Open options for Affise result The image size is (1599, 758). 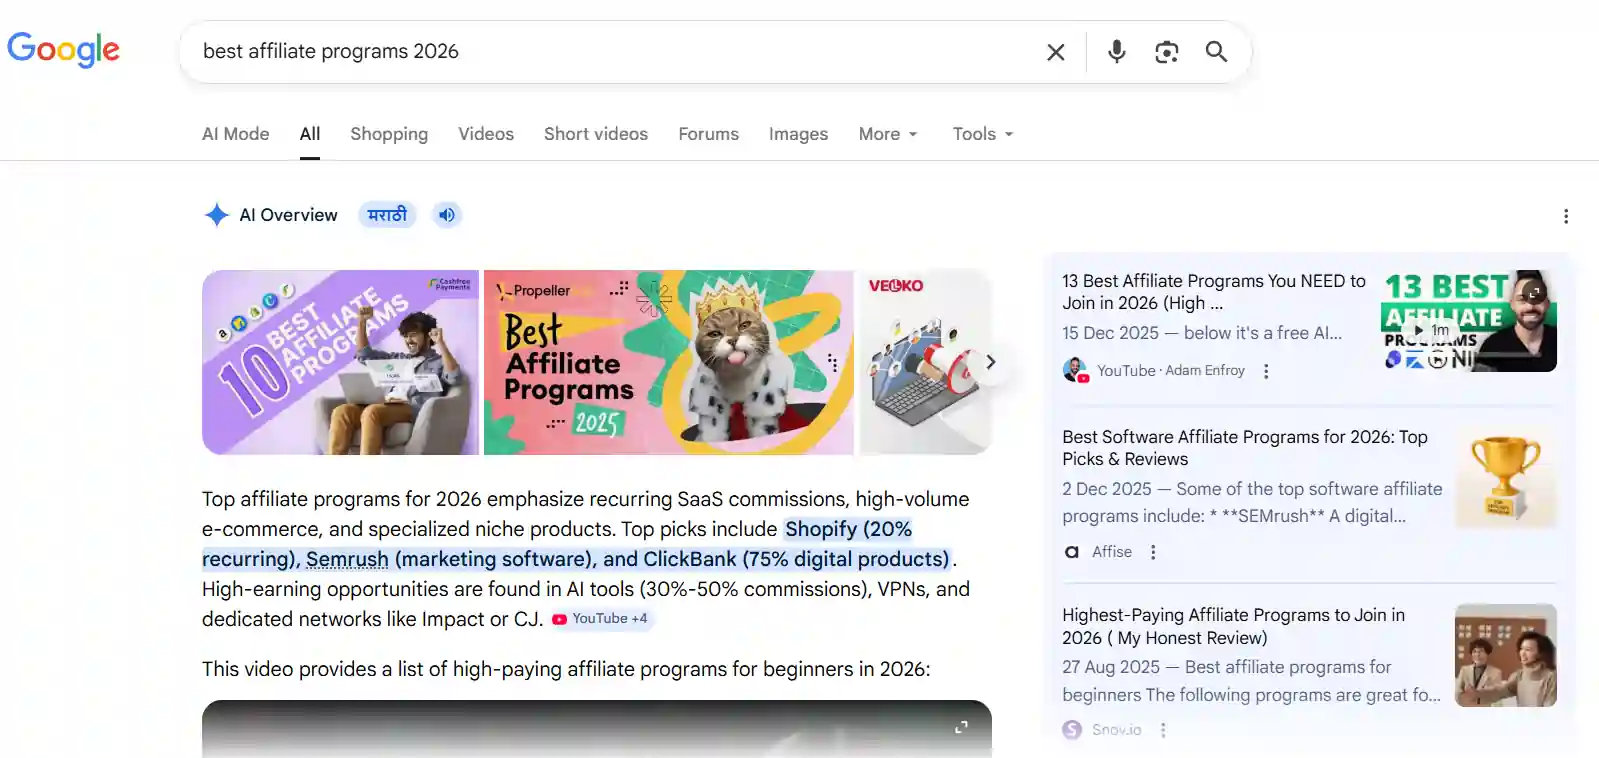[1153, 552]
